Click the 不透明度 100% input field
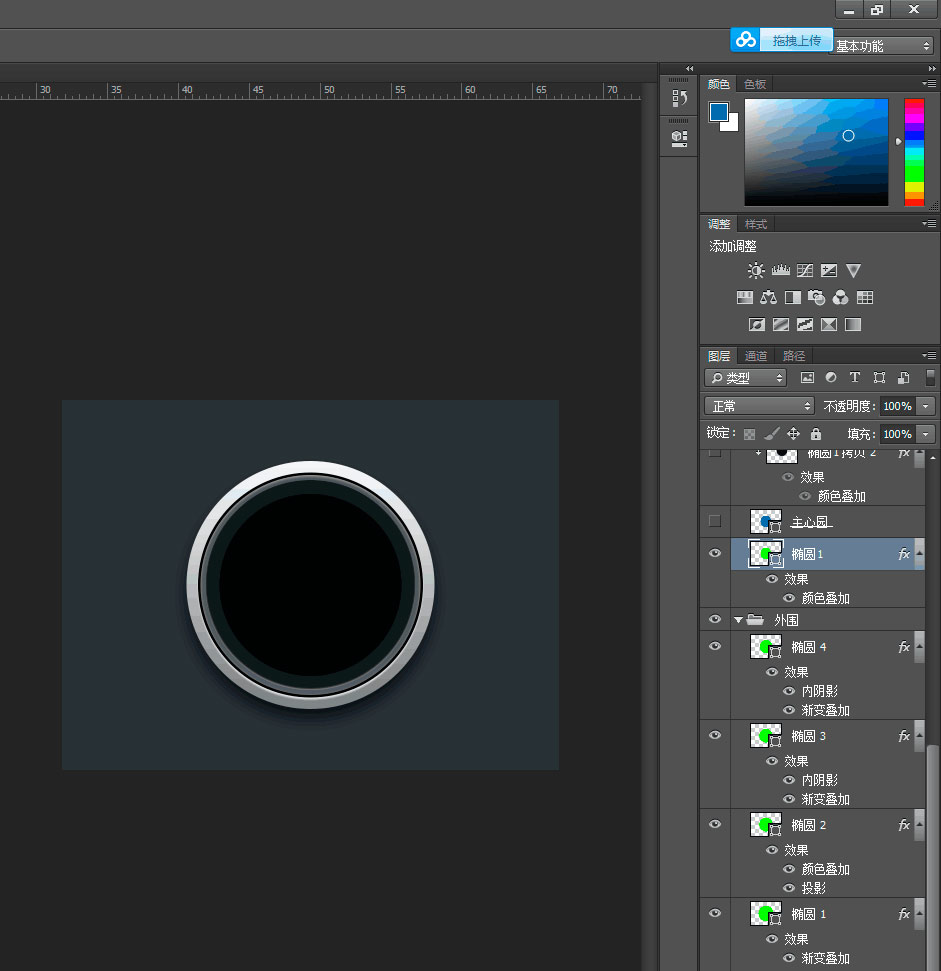 click(x=898, y=406)
